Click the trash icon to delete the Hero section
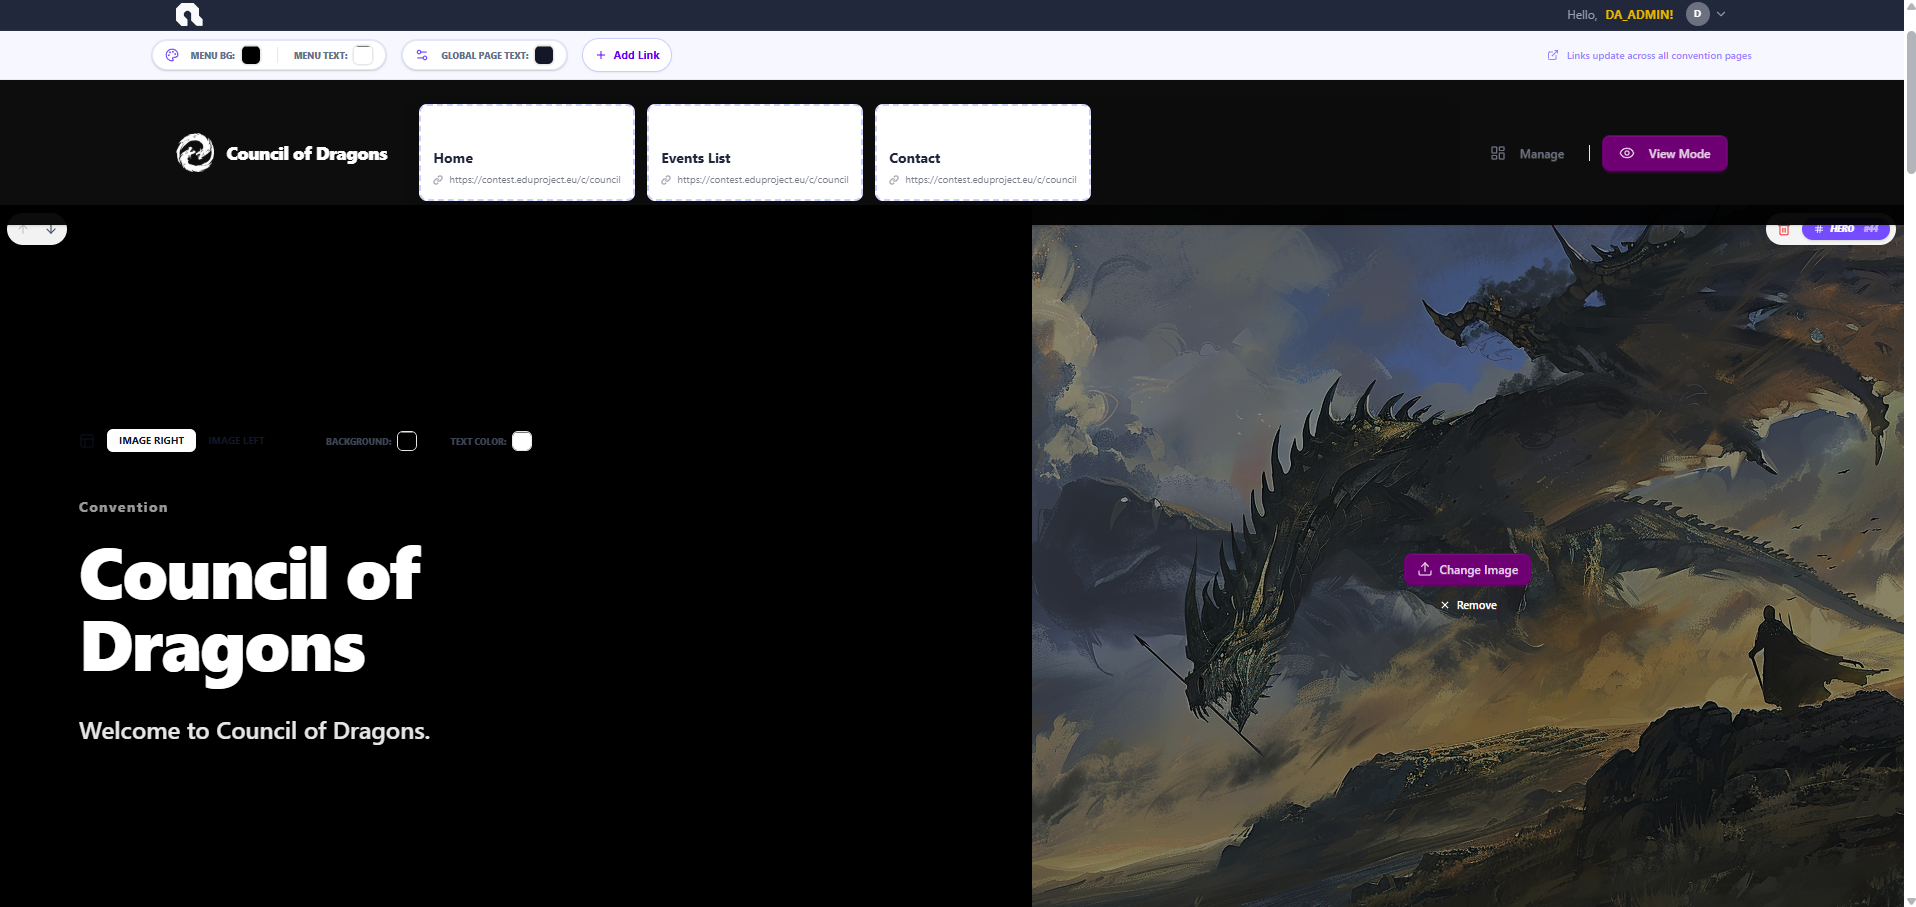This screenshot has height=907, width=1916. [x=1784, y=229]
